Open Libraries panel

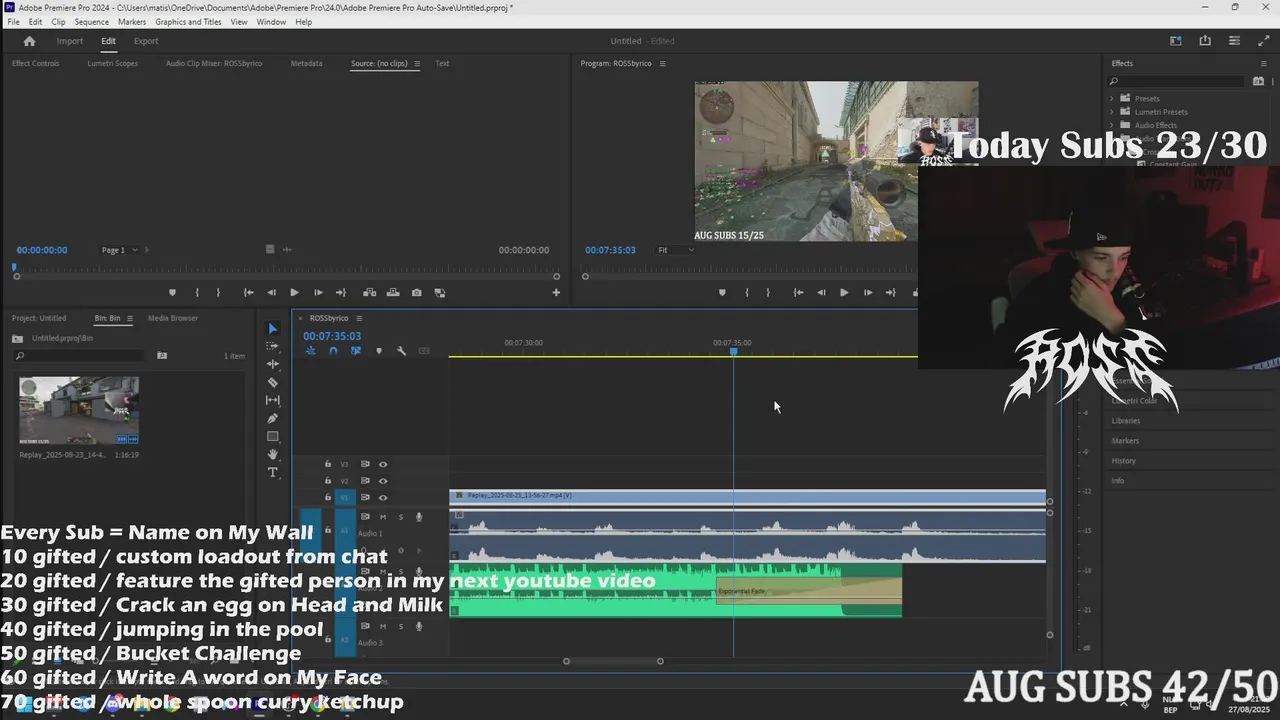pos(1126,420)
